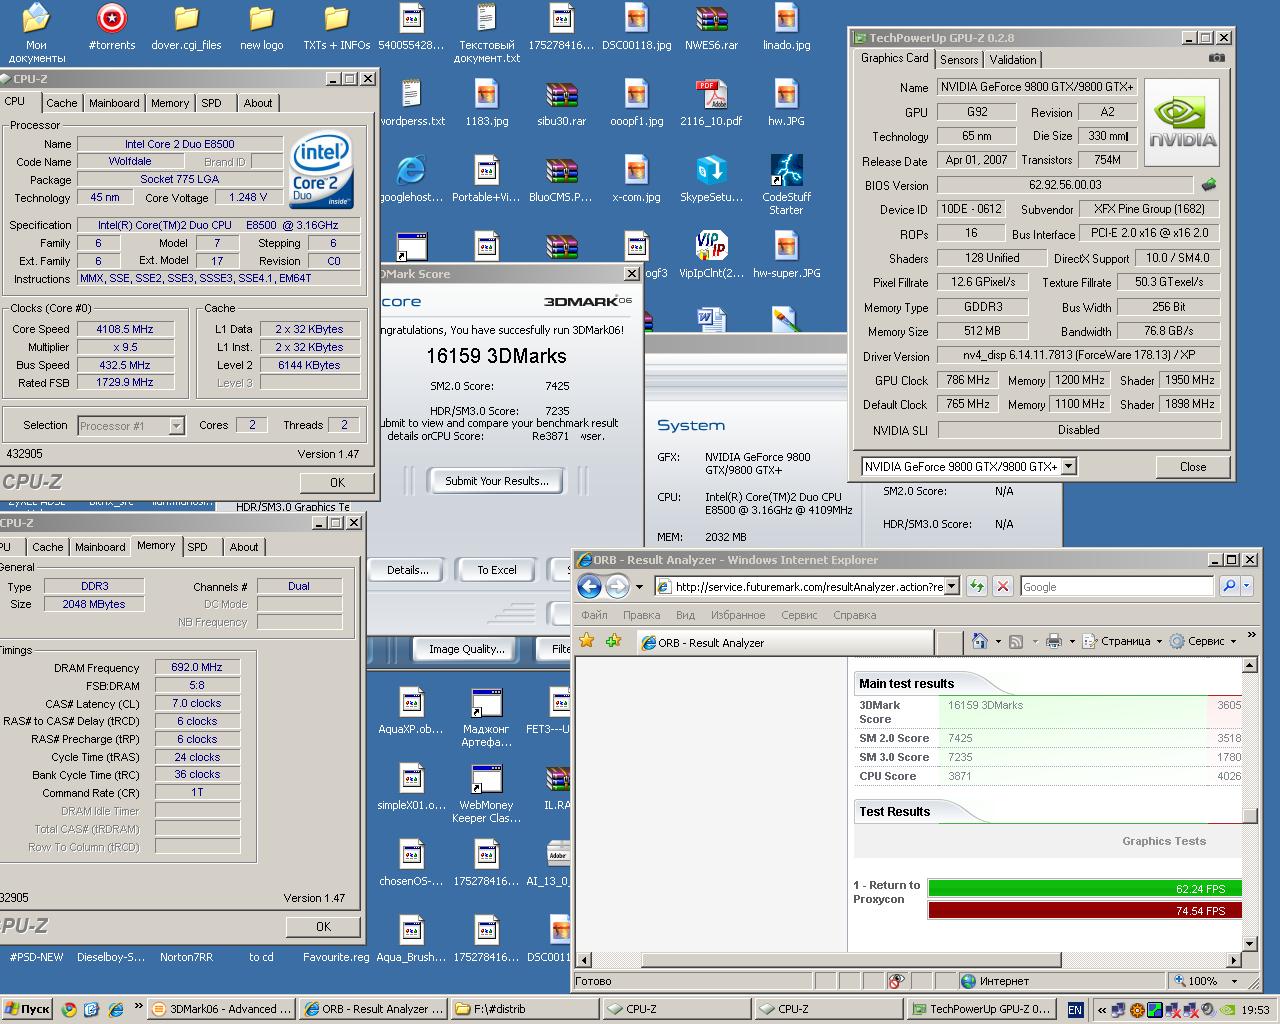Select the SkypeSetu... installer icon
1280x1024 pixels.
pos(712,180)
